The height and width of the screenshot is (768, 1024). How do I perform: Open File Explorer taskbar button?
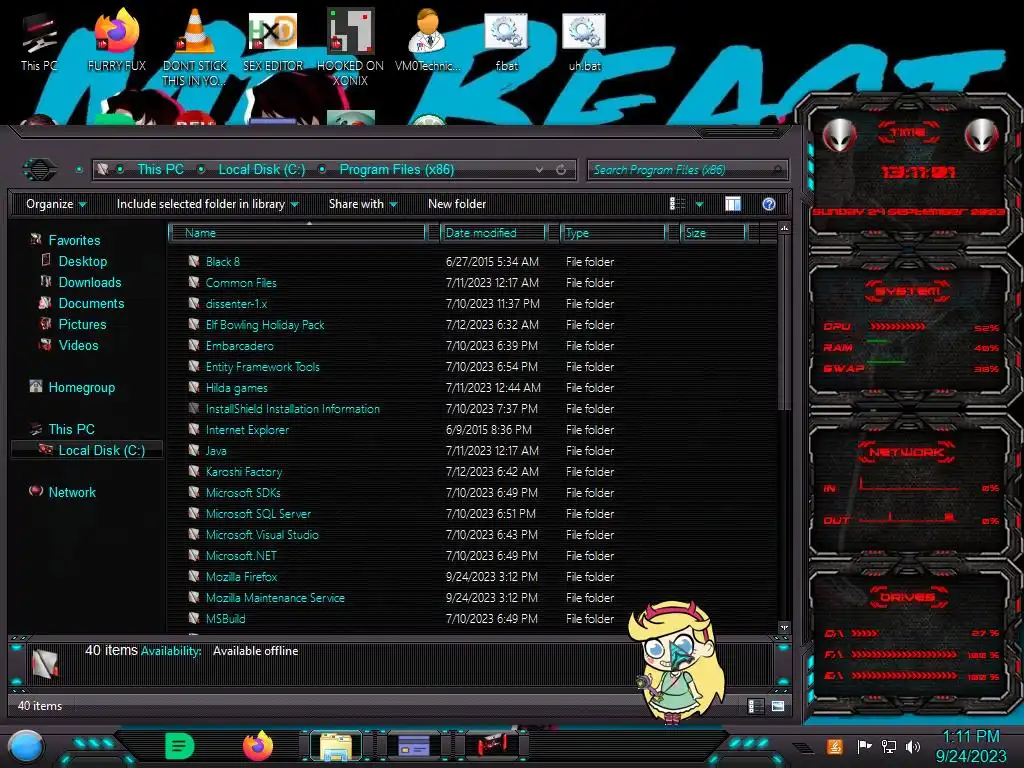coord(336,746)
